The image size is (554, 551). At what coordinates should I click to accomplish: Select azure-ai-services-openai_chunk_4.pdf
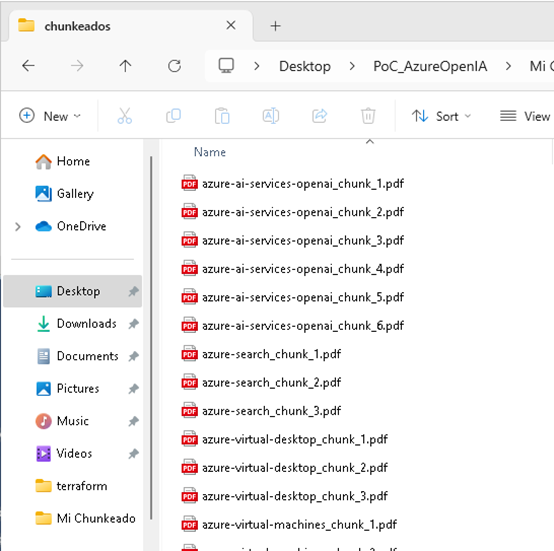pos(293,269)
